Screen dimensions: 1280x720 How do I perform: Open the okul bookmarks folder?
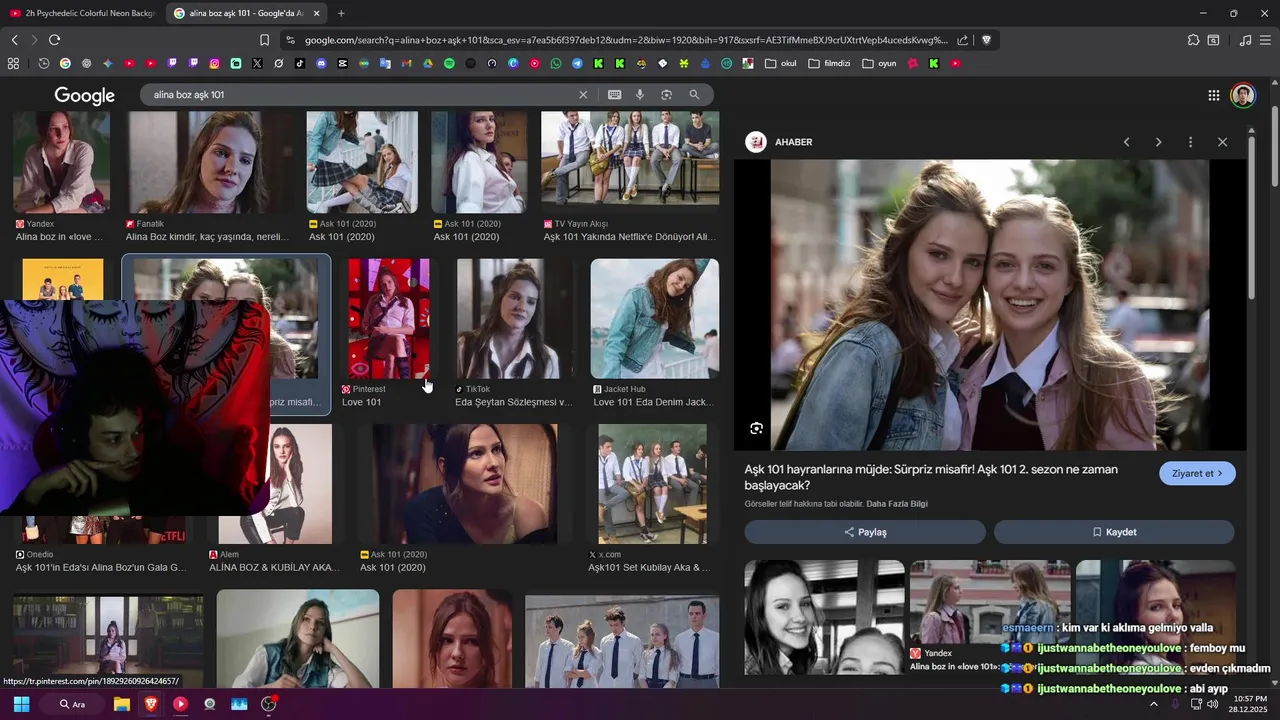pos(780,63)
